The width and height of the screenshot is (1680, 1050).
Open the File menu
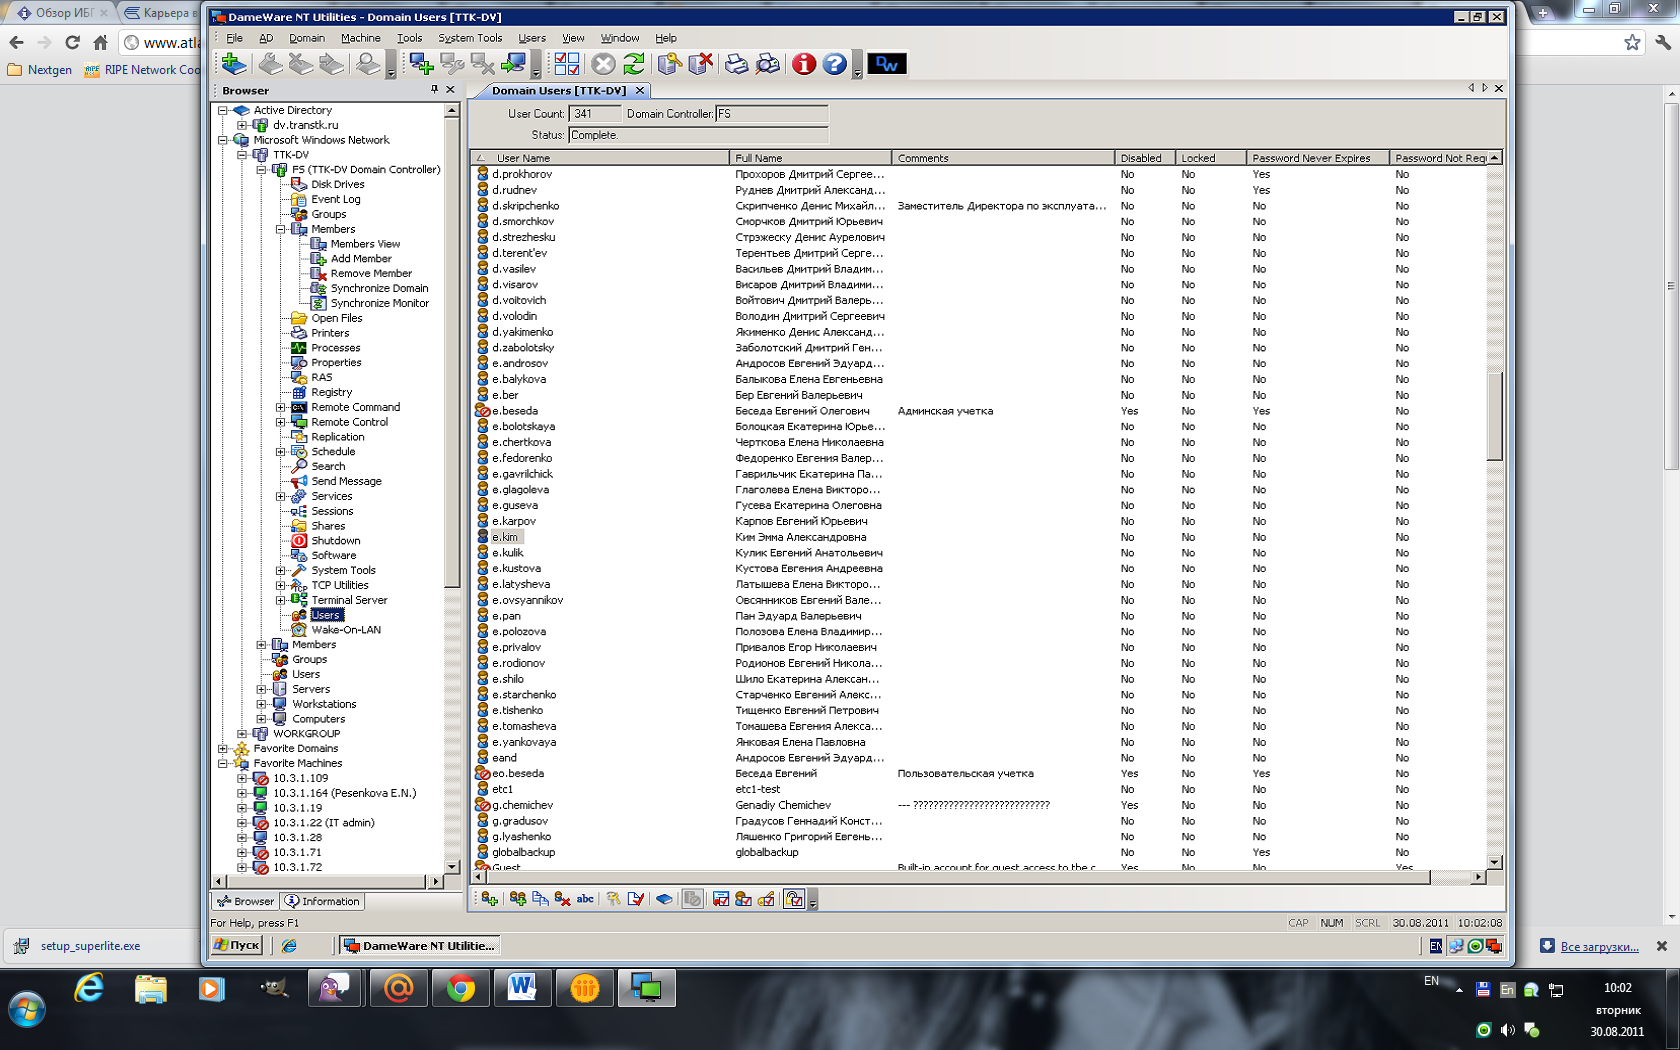(x=234, y=38)
